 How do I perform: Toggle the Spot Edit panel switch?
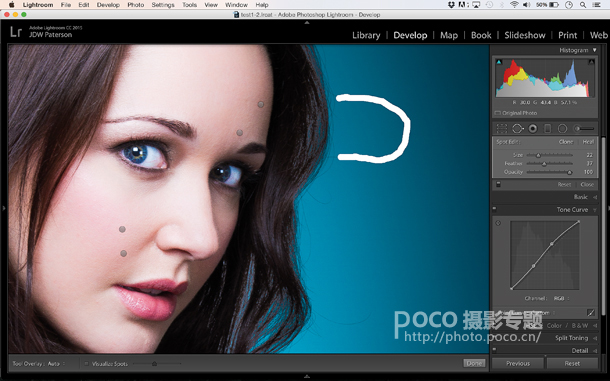(x=498, y=184)
